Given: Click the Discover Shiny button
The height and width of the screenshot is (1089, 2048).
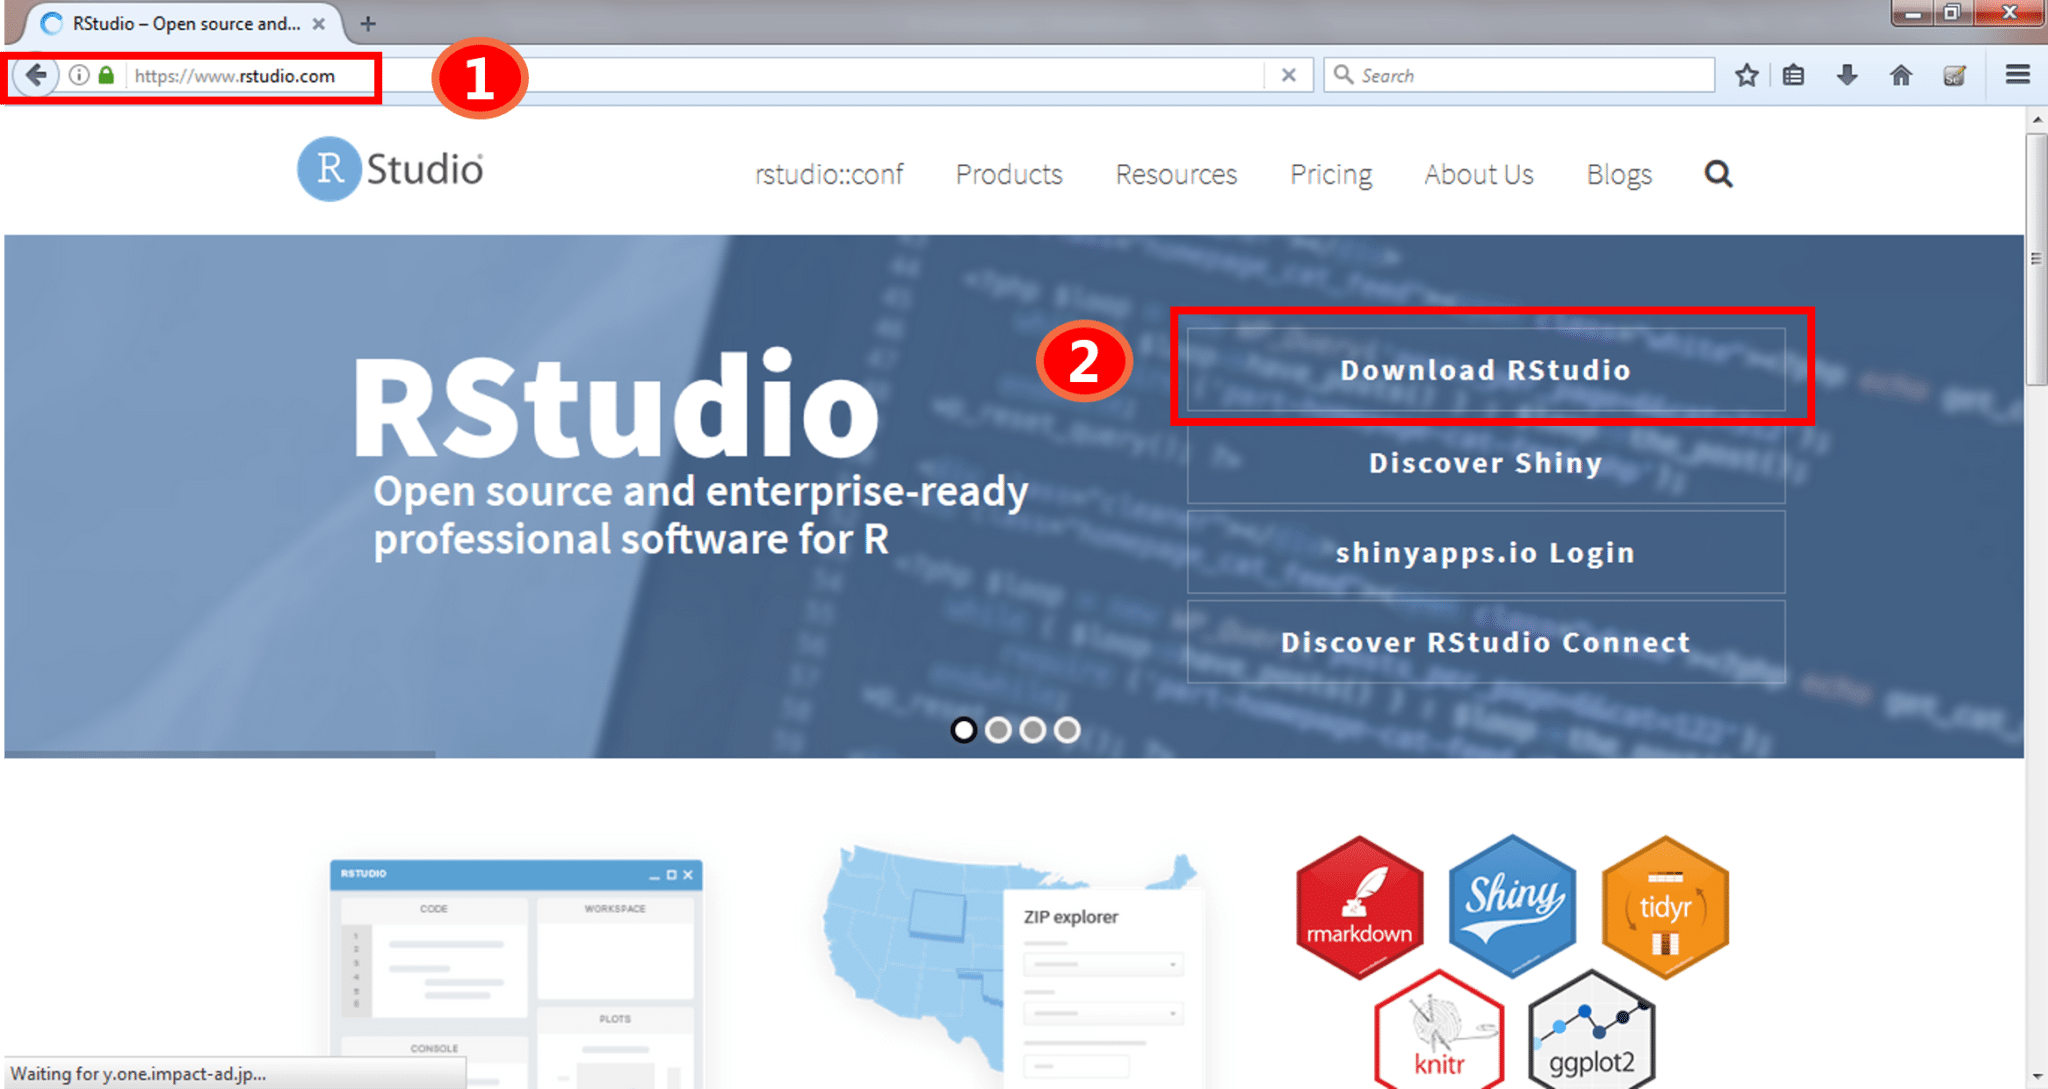Looking at the screenshot, I should click(1485, 463).
